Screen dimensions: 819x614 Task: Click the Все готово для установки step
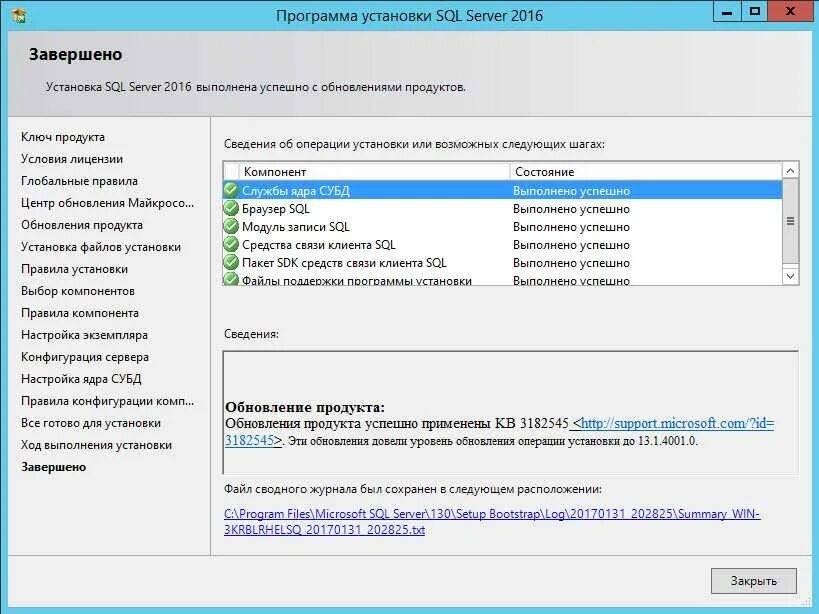[x=91, y=423]
